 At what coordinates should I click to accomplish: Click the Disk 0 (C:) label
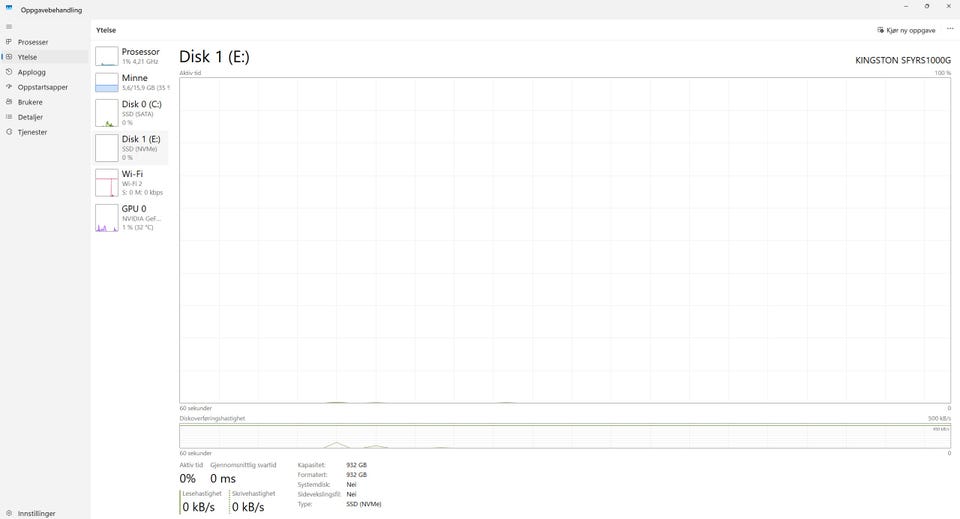[141, 105]
